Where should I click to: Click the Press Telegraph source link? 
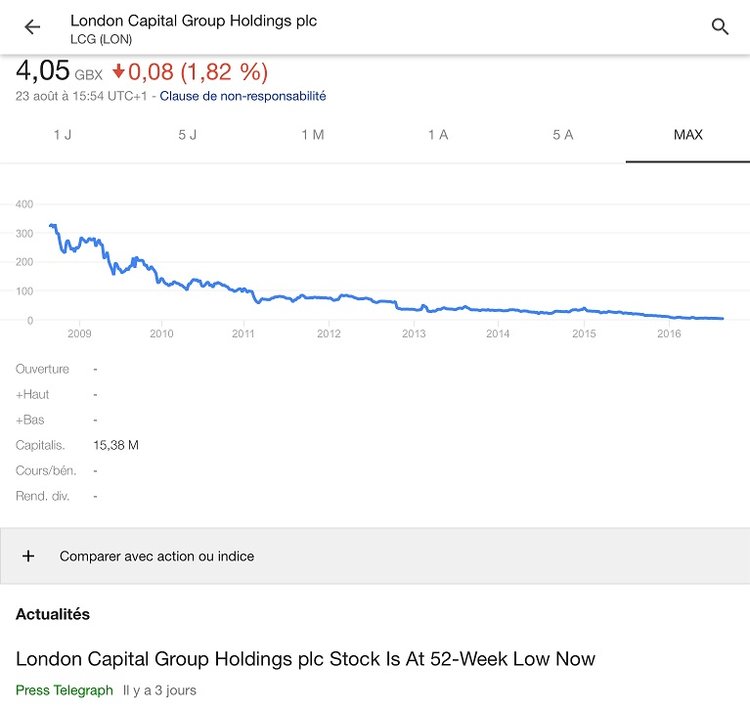(64, 690)
